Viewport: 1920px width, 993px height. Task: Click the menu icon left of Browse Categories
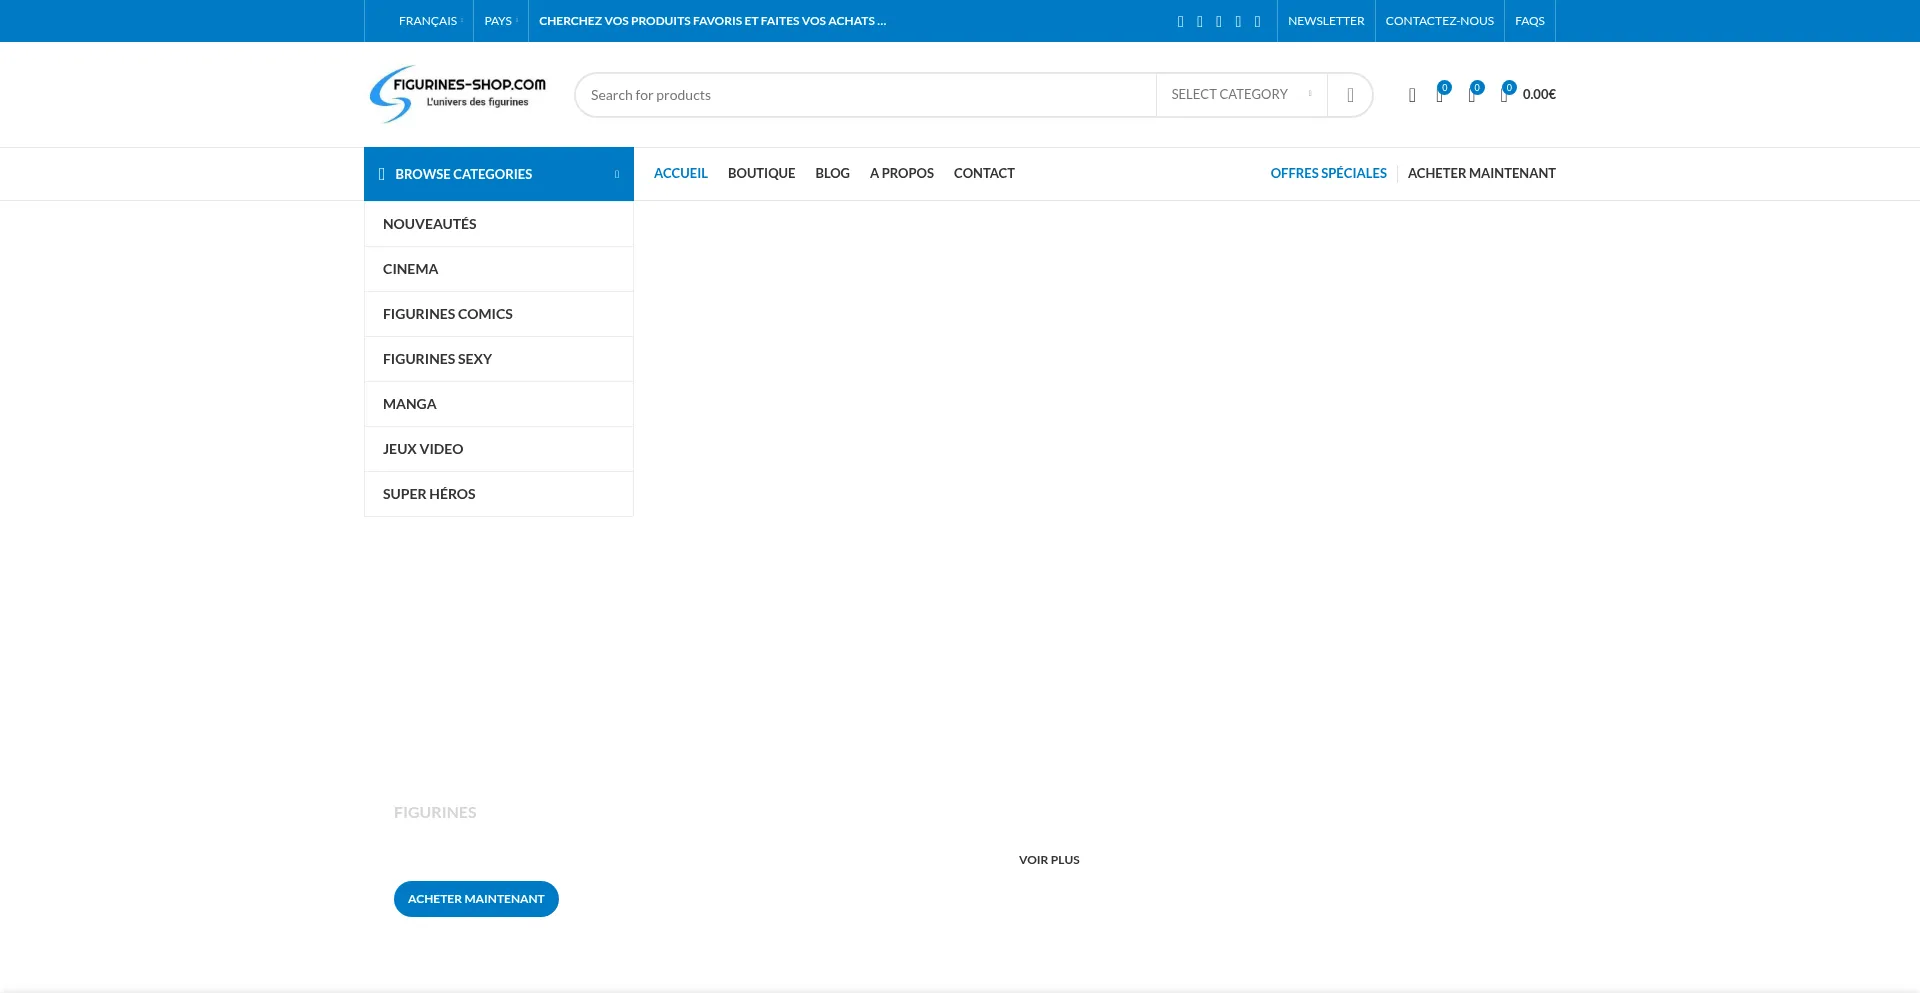pyautogui.click(x=381, y=174)
